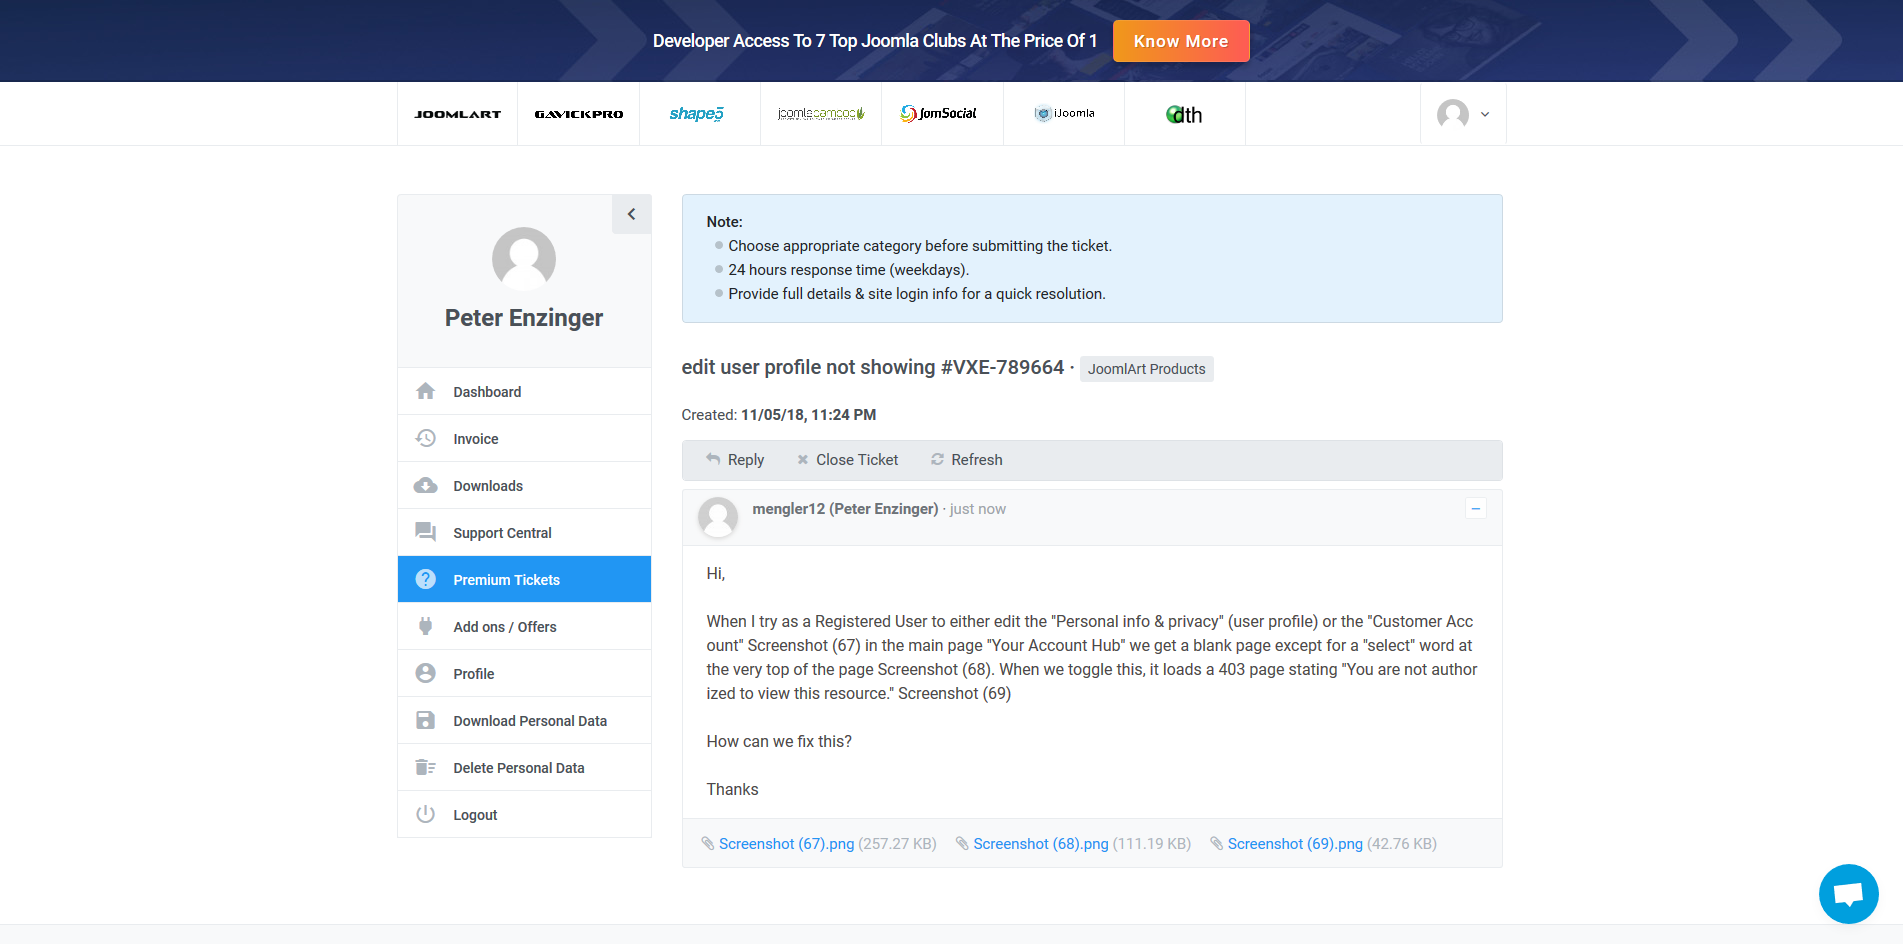Click the Invoice history icon
This screenshot has height=944, width=1903.
[426, 438]
